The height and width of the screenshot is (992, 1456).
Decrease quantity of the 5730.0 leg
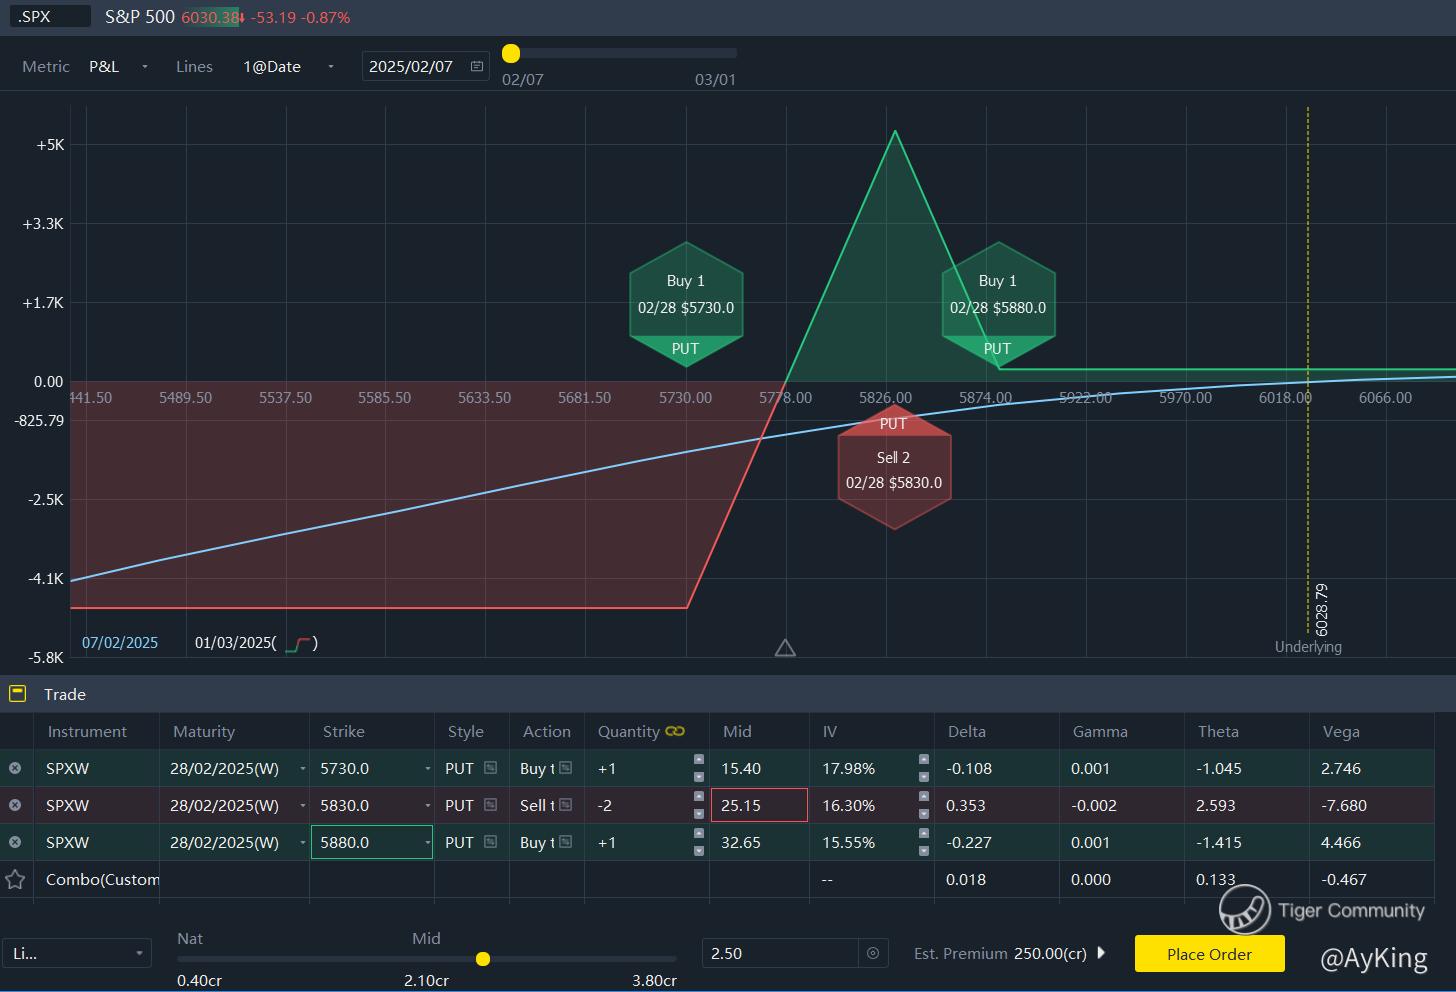click(698, 776)
